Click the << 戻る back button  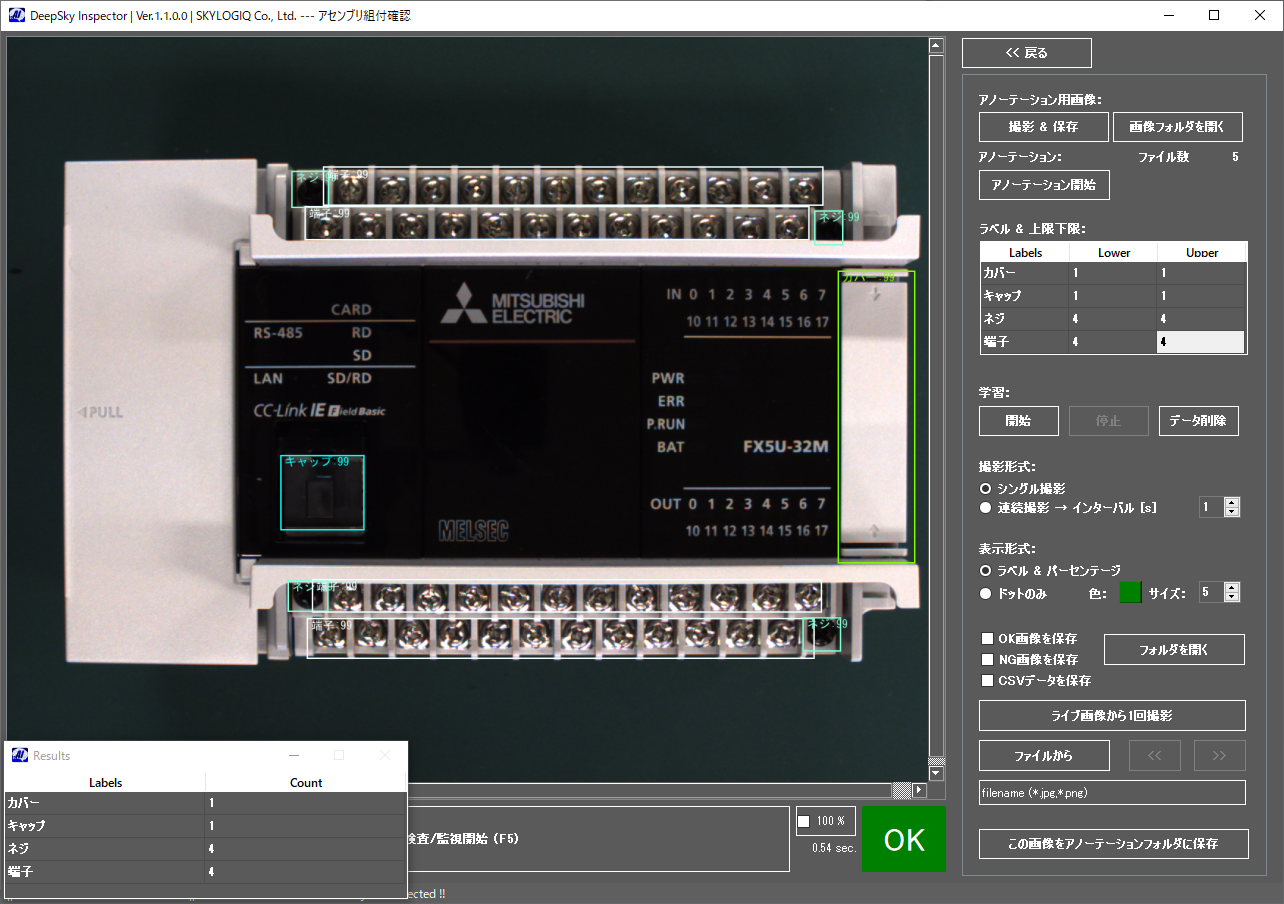1027,53
